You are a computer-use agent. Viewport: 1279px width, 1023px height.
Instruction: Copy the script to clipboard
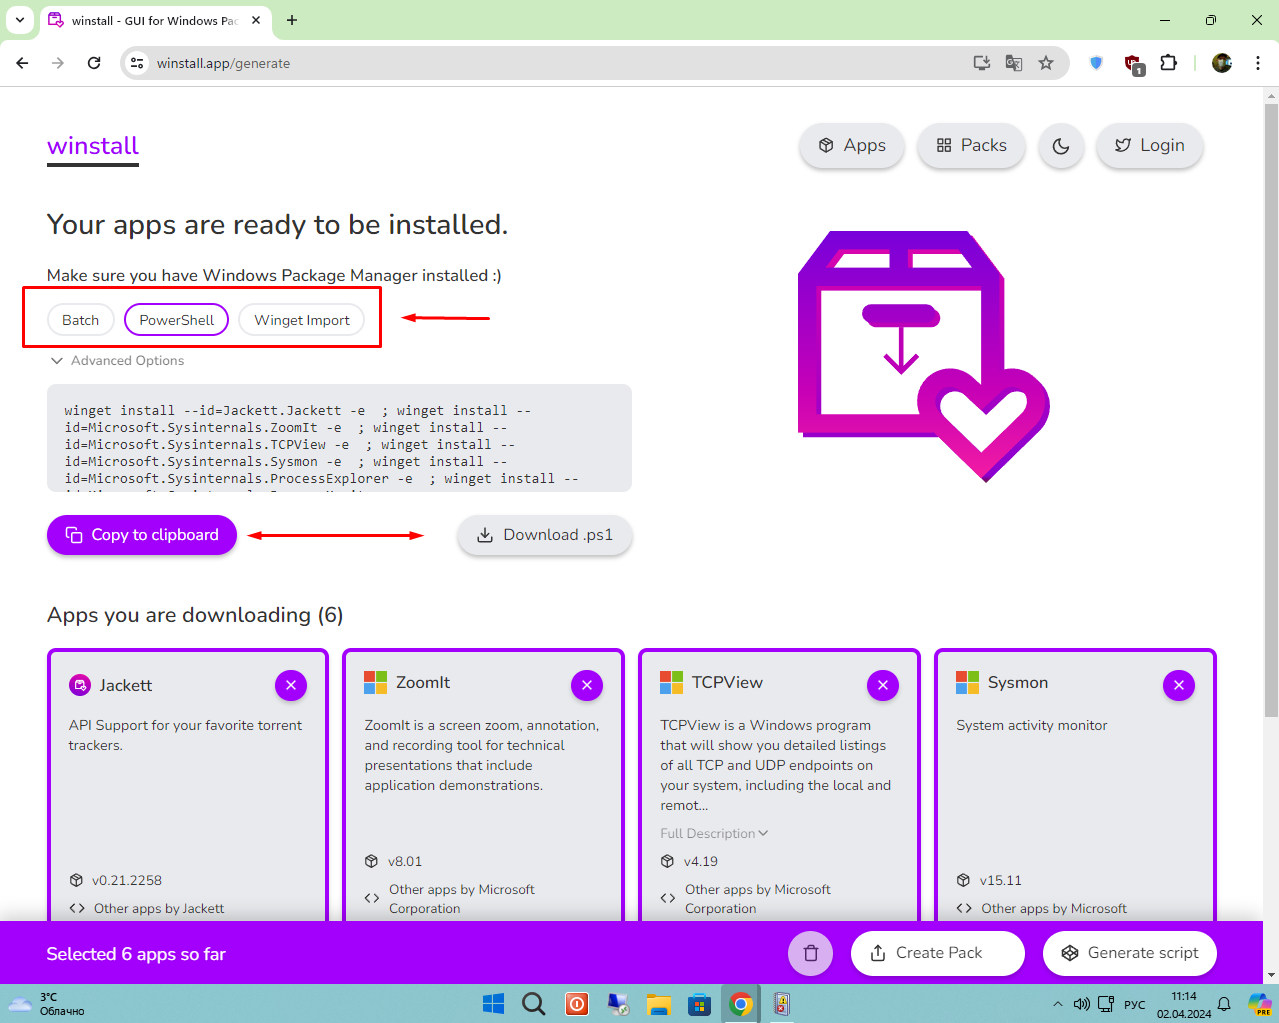pyautogui.click(x=142, y=535)
